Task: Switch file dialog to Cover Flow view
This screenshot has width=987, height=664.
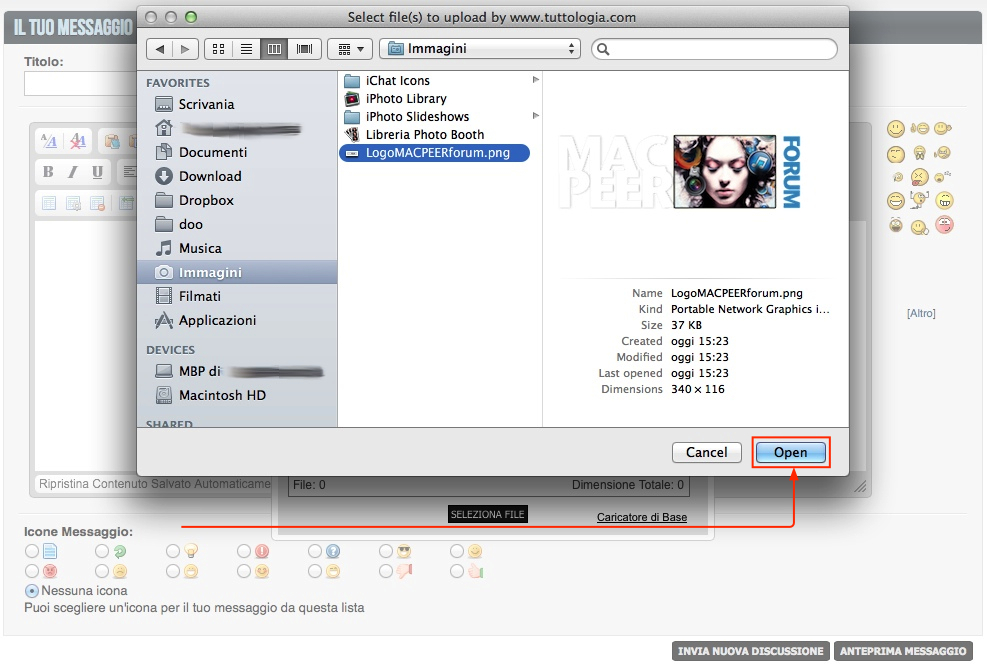Action: [304, 49]
